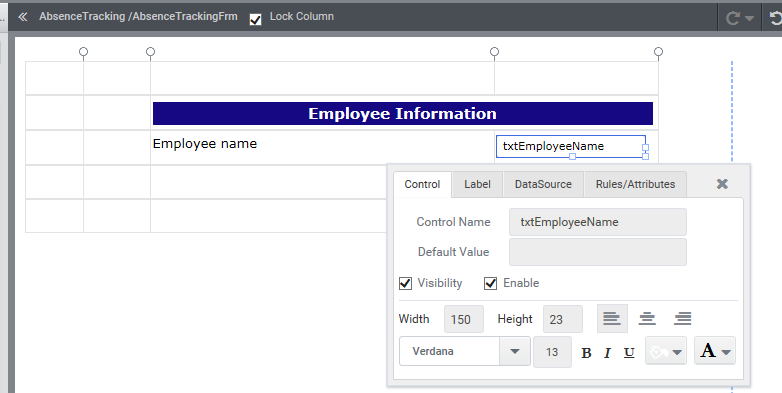782x393 pixels.
Task: Set right text alignment
Action: [682, 318]
